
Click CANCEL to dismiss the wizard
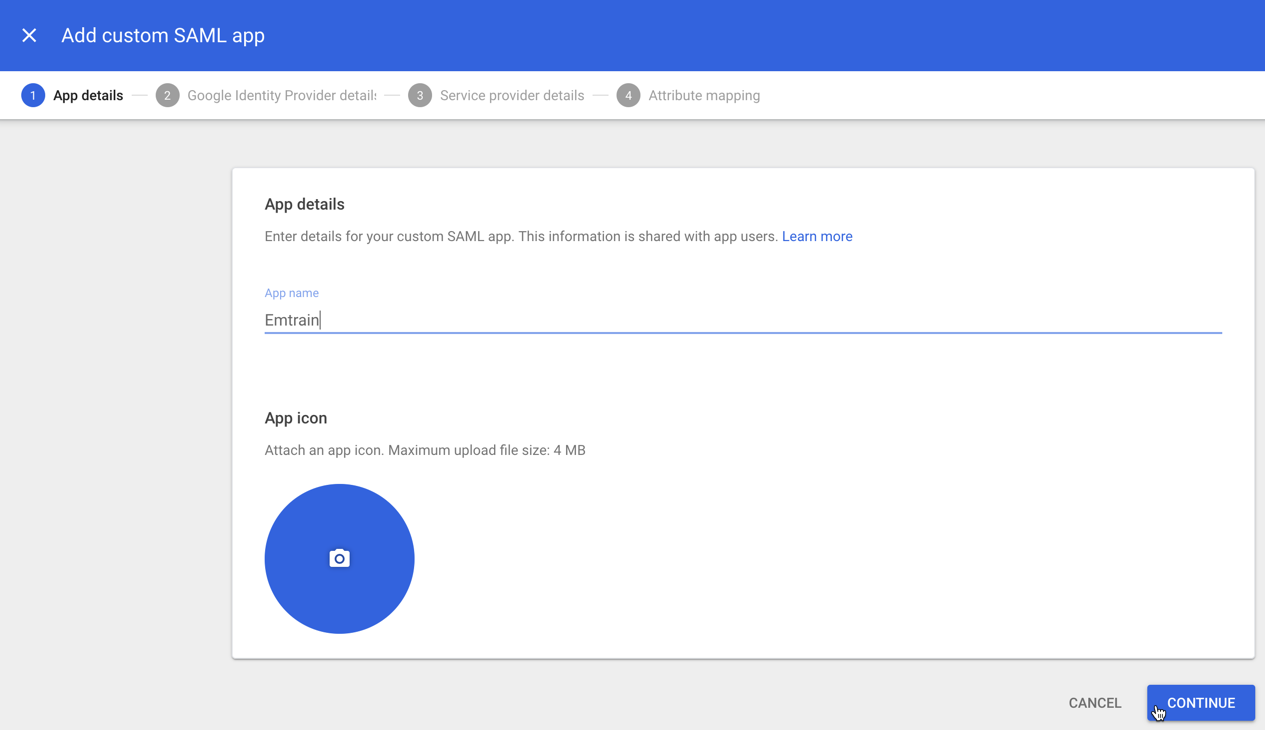coord(1094,703)
